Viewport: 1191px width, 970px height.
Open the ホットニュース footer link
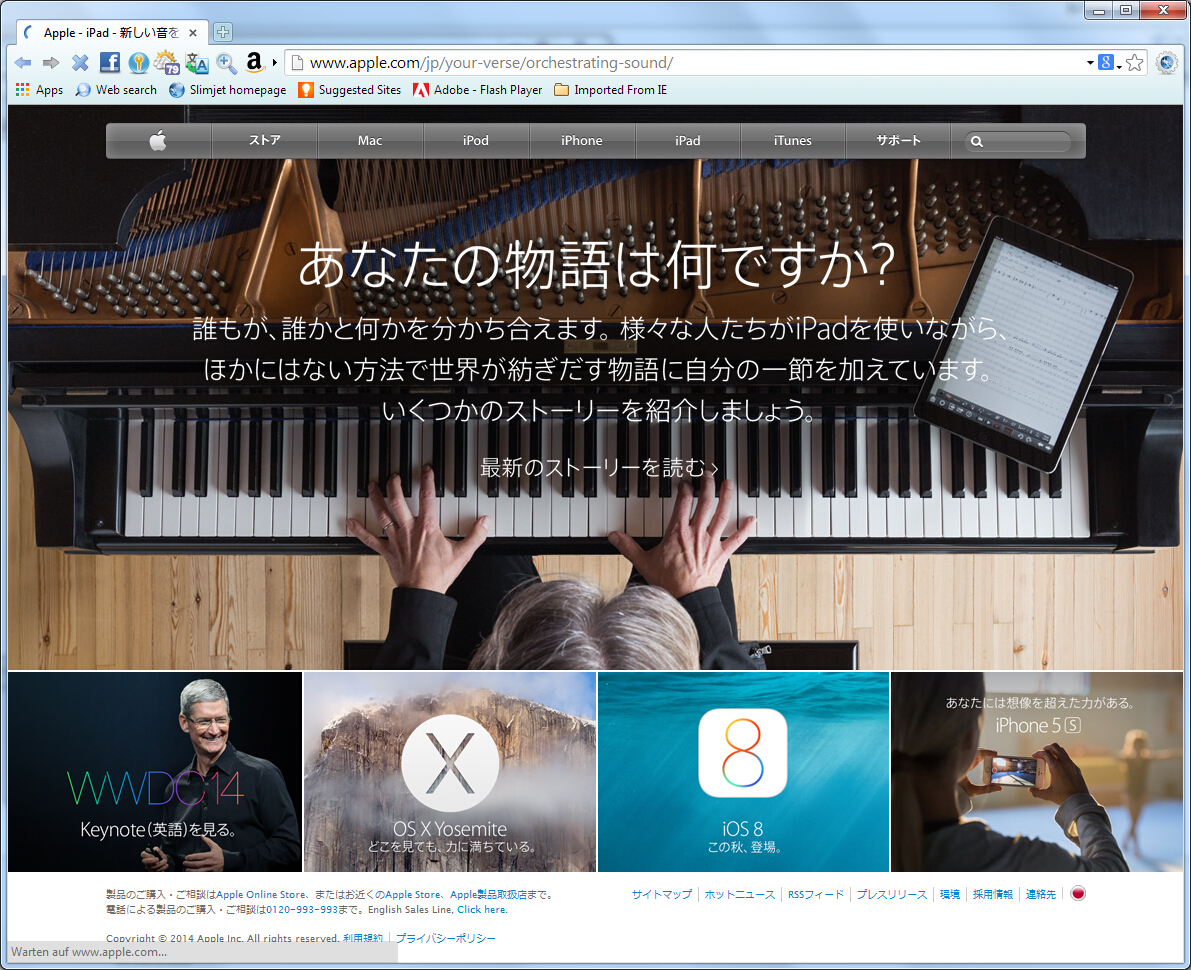coord(740,894)
